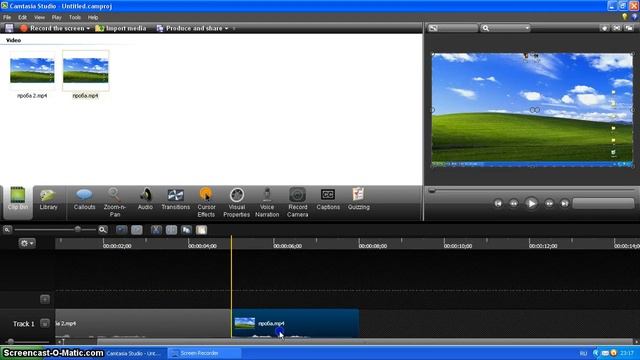Expand the Produce and share dropdown arrow
The height and width of the screenshot is (360, 640).
coord(227,29)
